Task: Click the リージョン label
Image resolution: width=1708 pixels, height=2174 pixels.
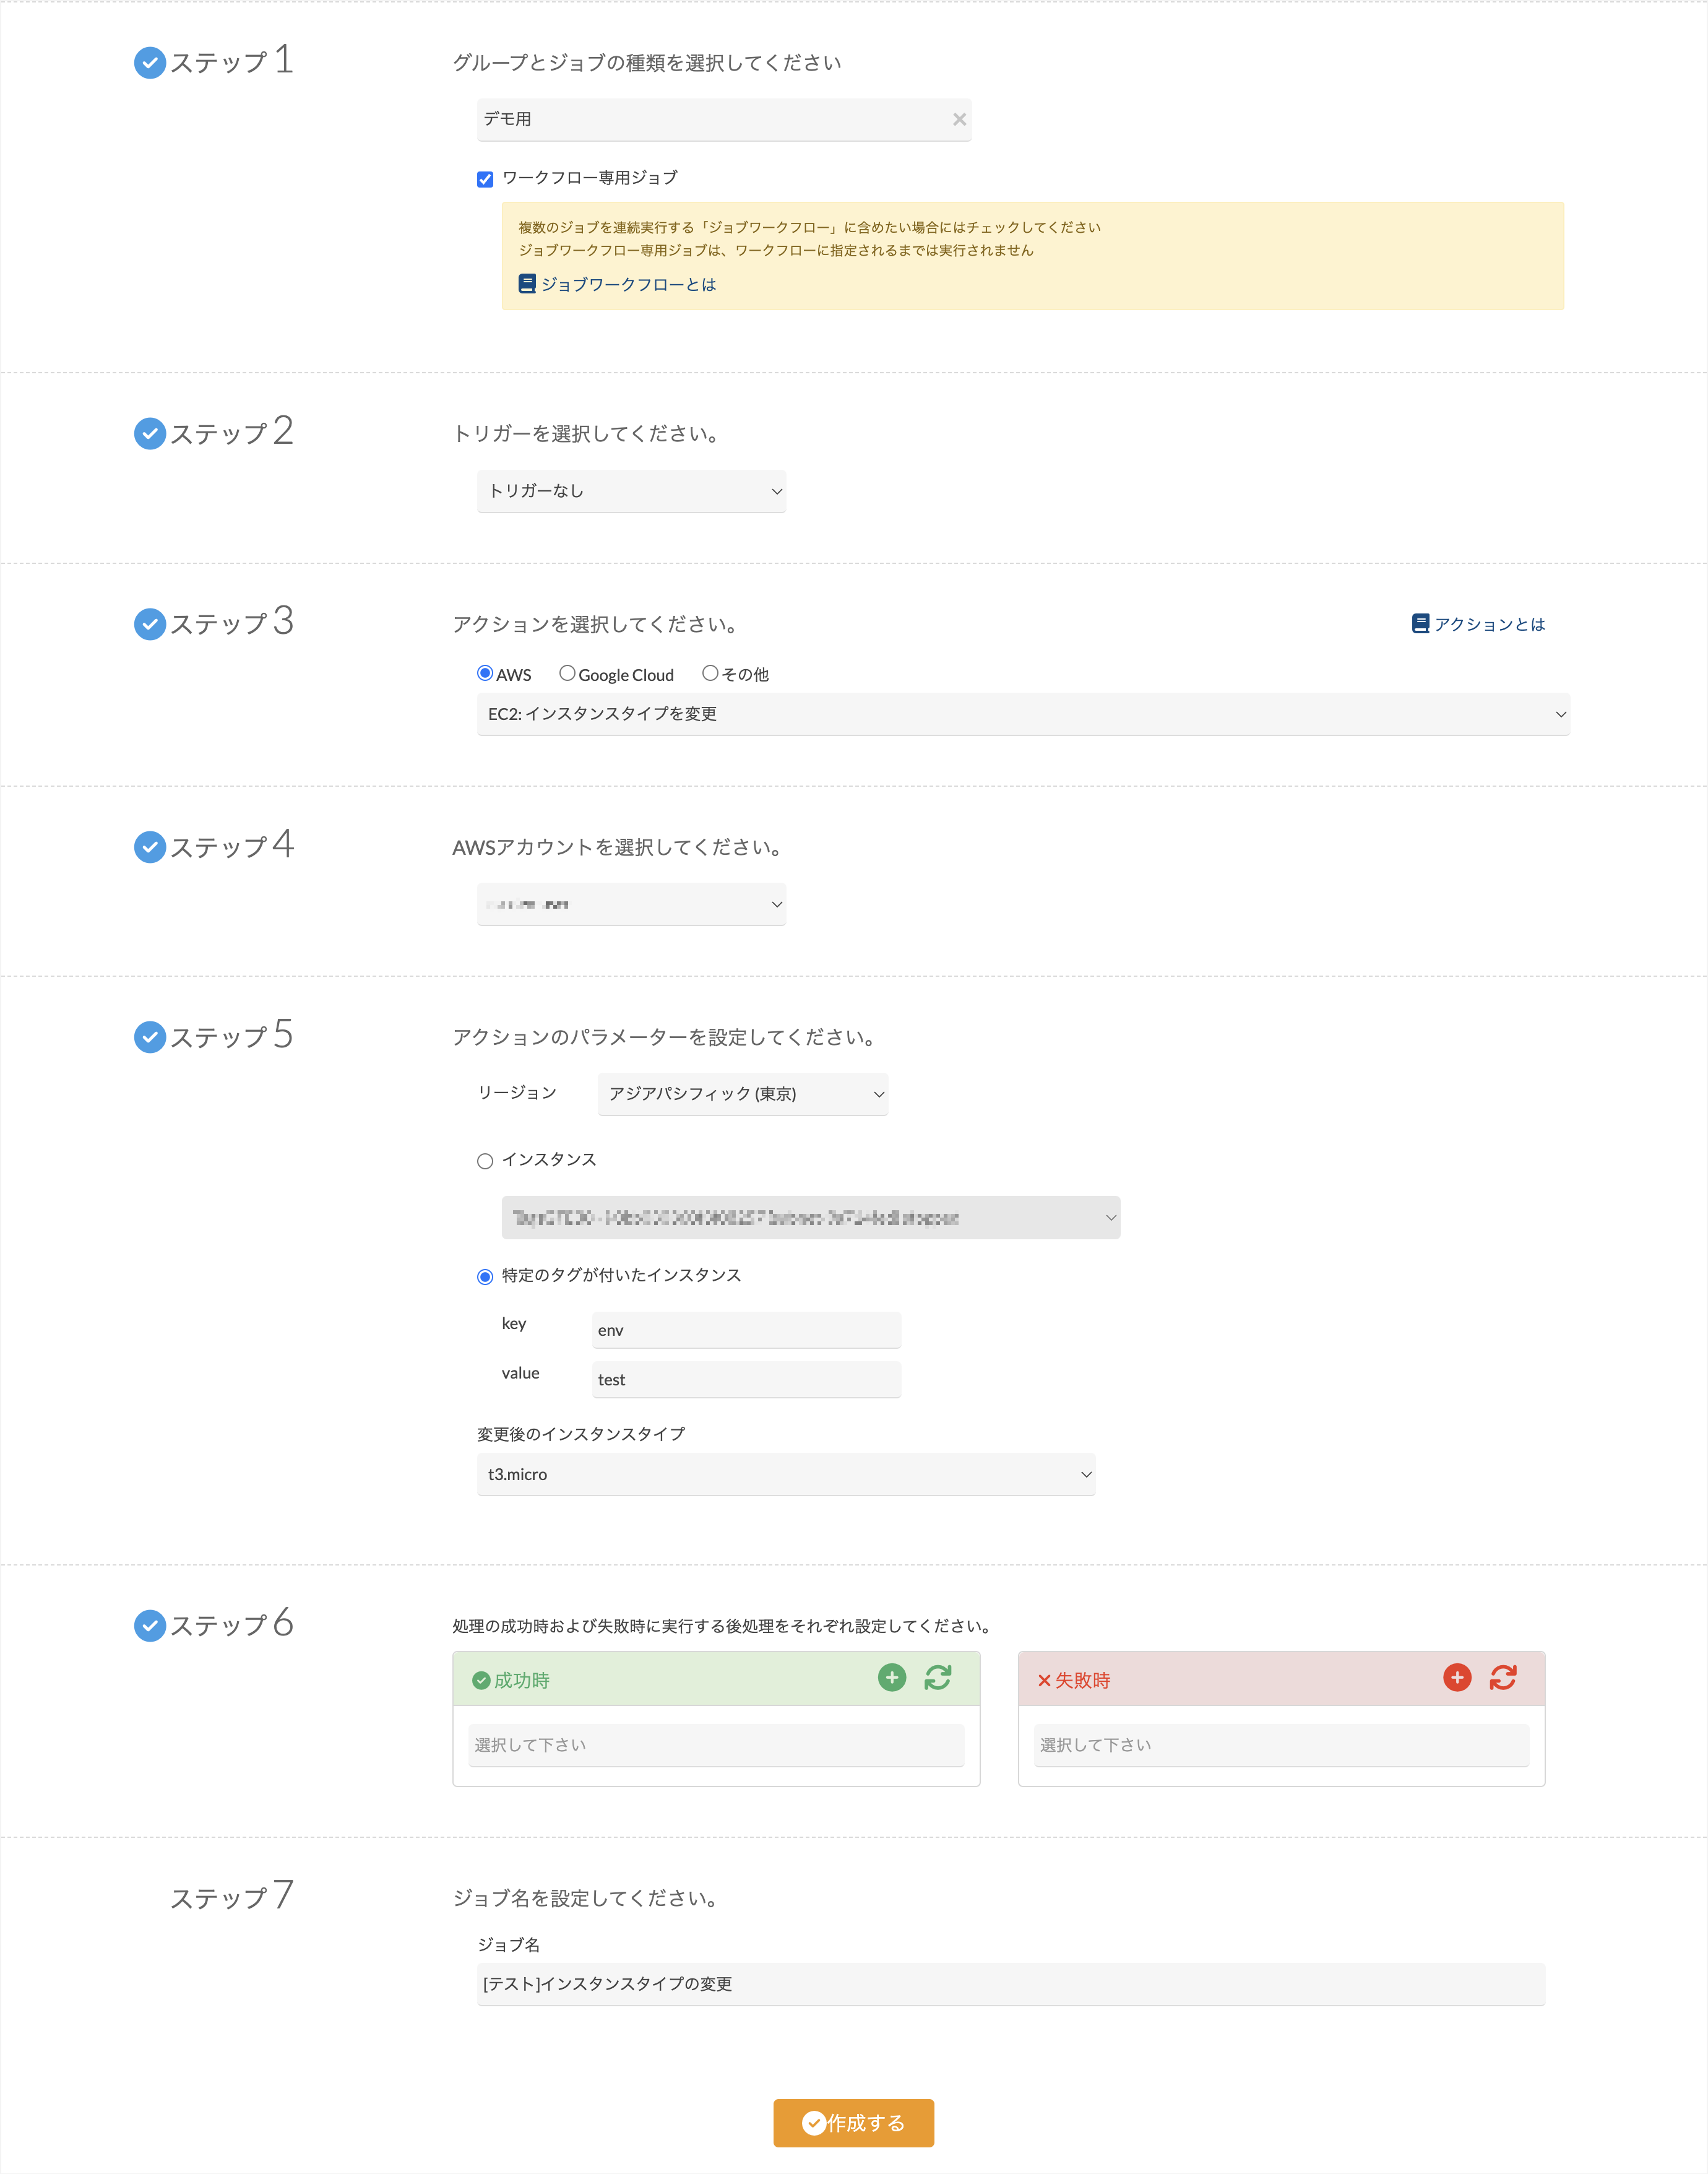Action: tap(517, 1093)
